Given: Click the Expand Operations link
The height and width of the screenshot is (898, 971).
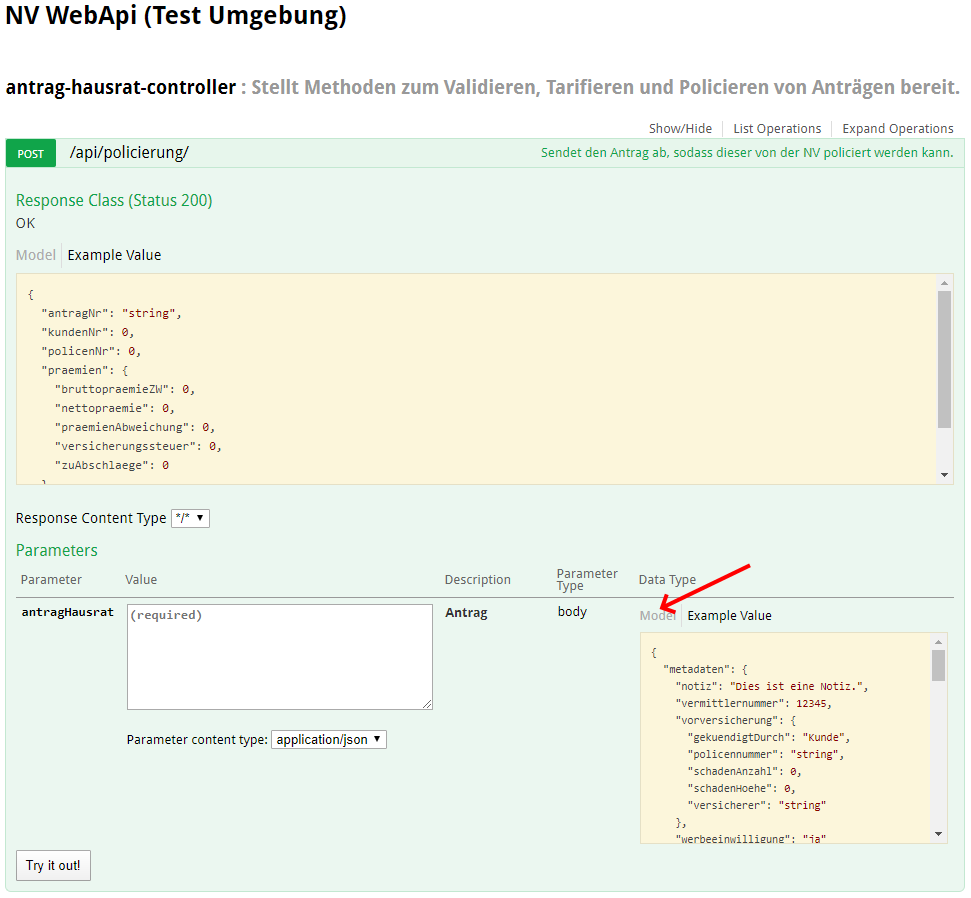Looking at the screenshot, I should [x=897, y=129].
